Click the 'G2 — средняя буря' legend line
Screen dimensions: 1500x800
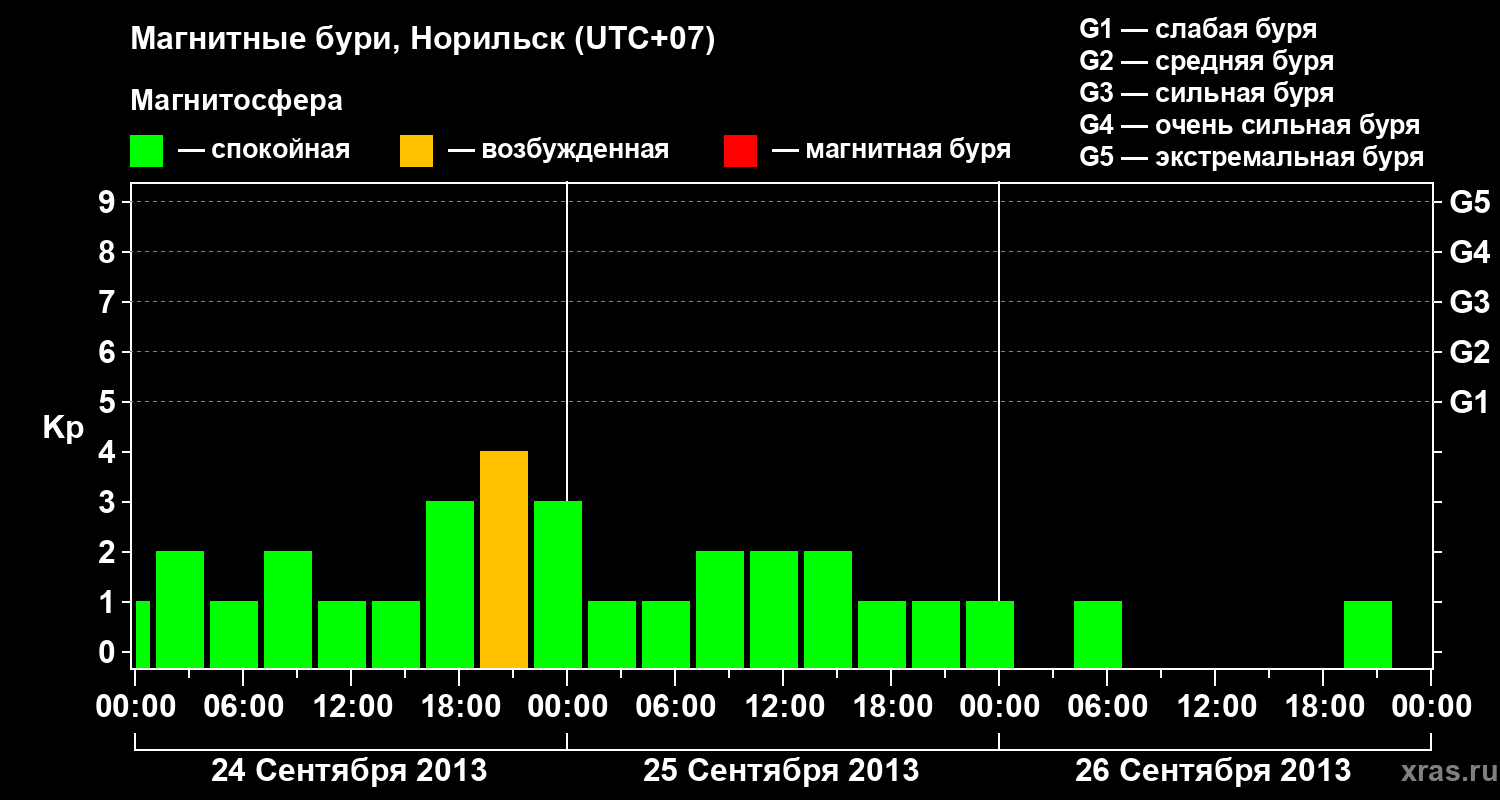pyautogui.click(x=1206, y=61)
